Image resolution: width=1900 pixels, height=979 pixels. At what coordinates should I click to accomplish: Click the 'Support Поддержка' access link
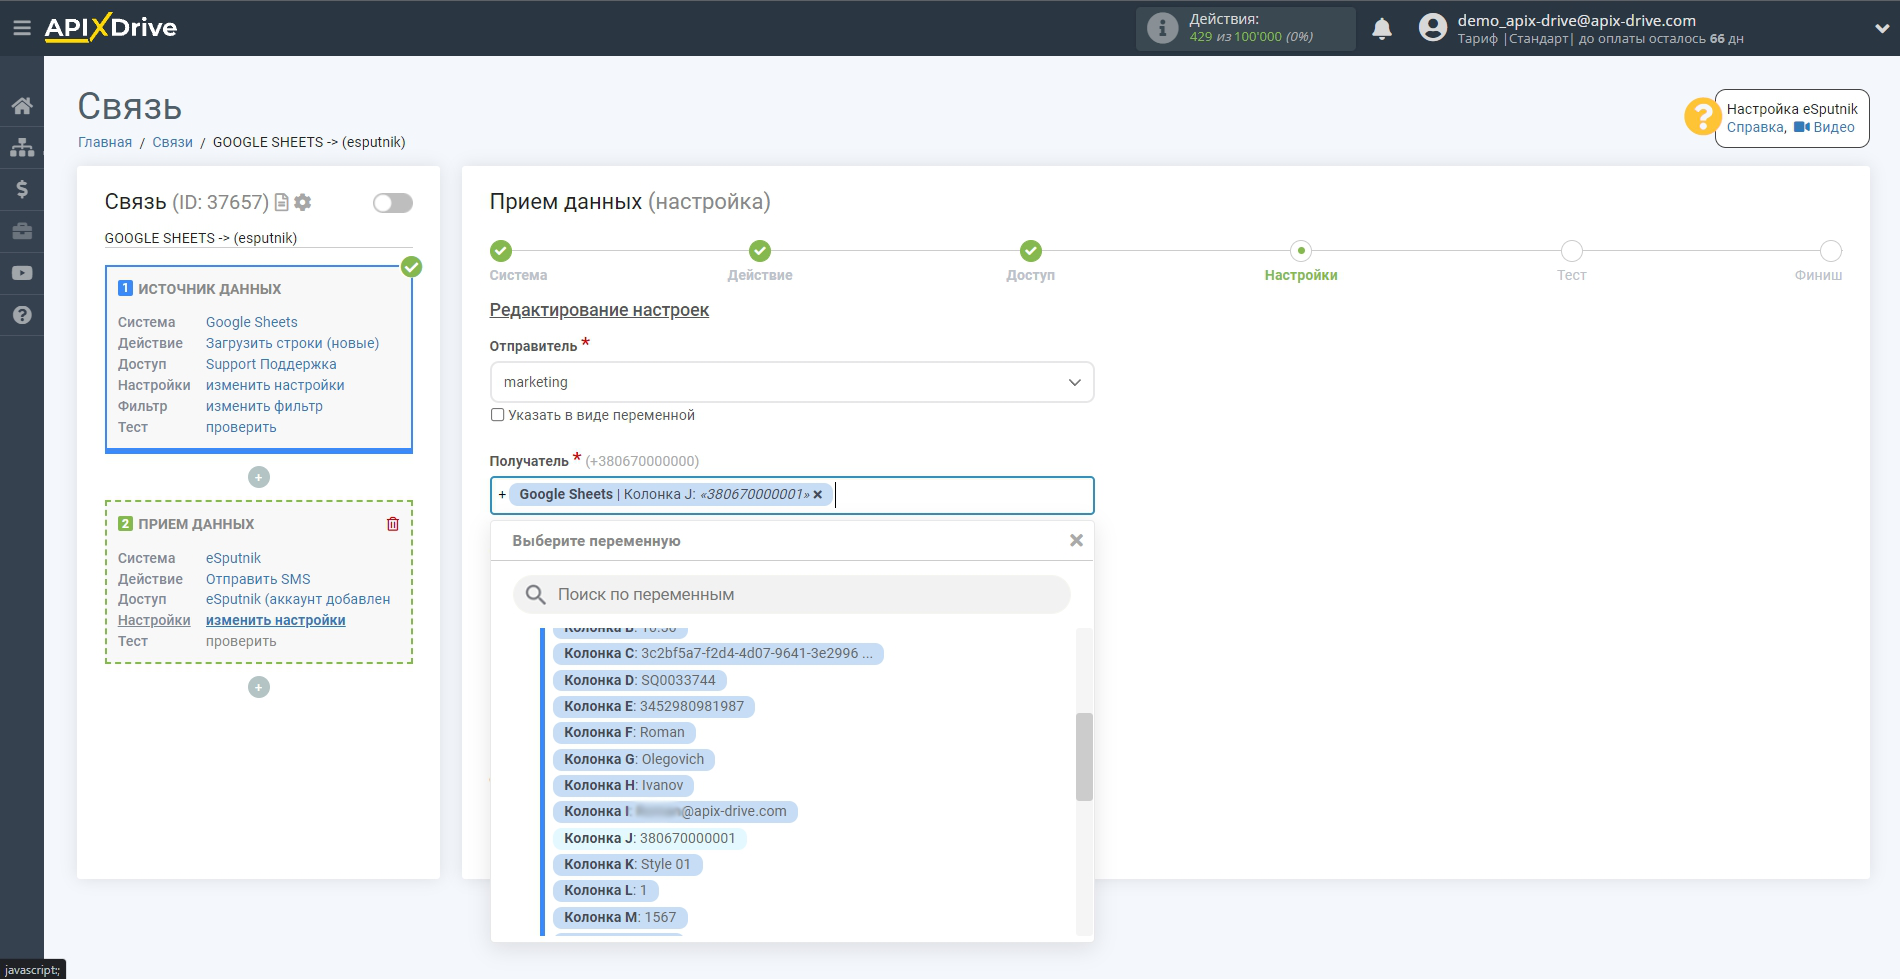[x=271, y=364]
